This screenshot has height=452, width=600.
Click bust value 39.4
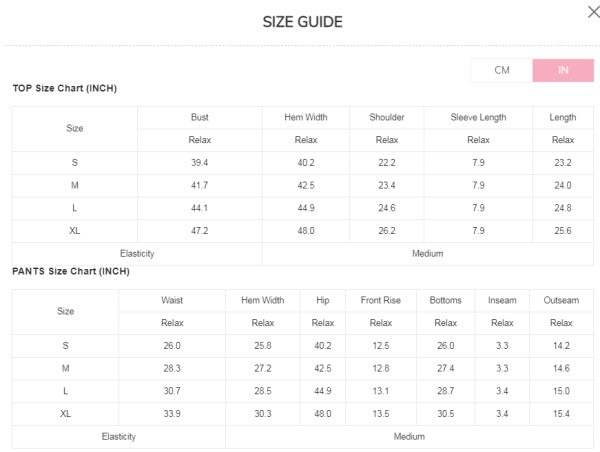click(x=199, y=162)
